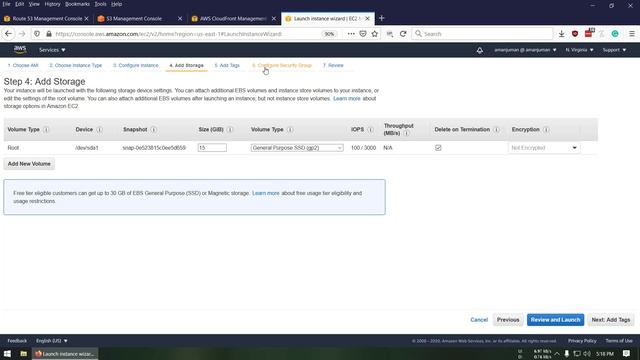640x360 pixels.
Task: Open Learn more about storage options
Action: click(347, 98)
